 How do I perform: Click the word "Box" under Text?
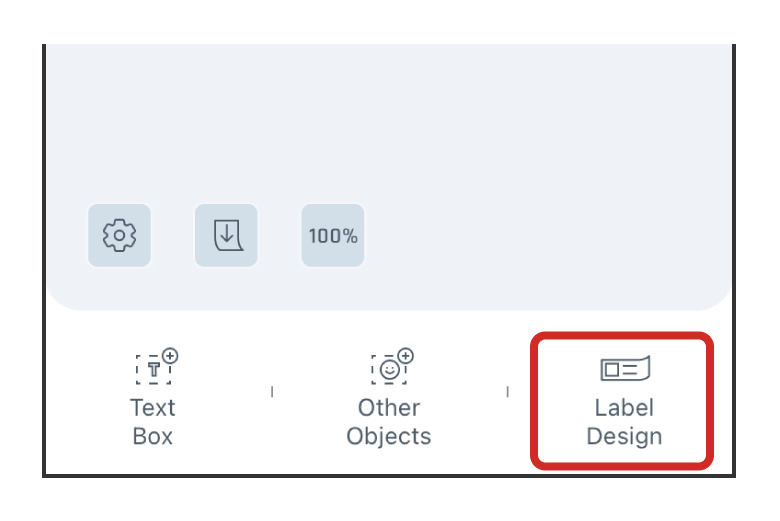click(152, 437)
